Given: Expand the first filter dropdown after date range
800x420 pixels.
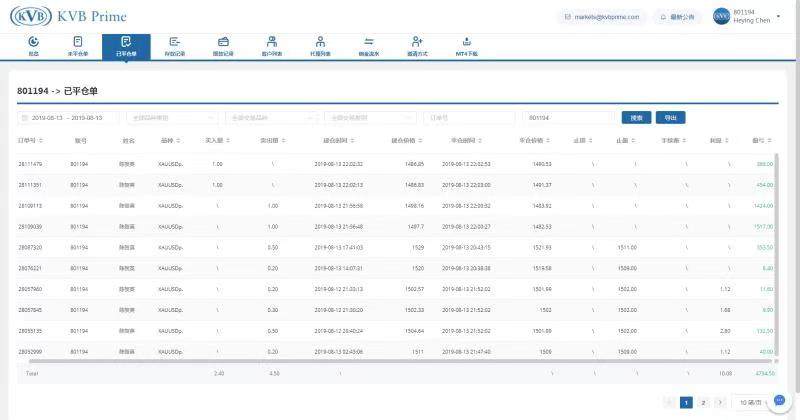Looking at the screenshot, I should click(172, 117).
